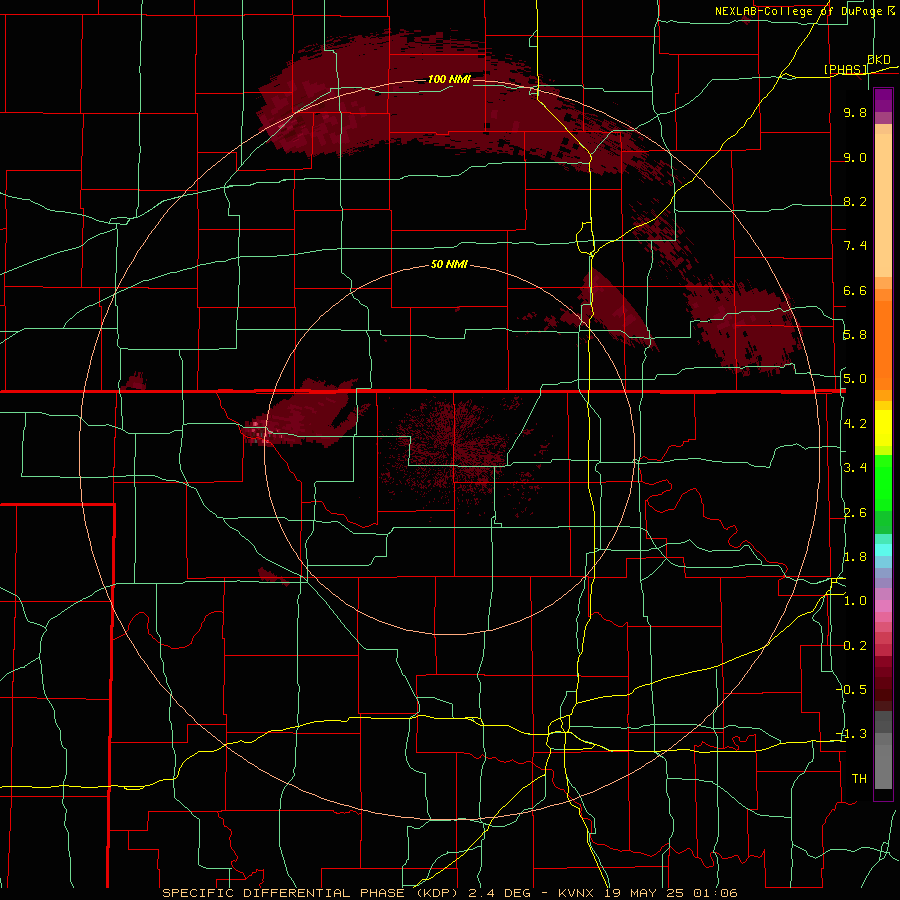900x900 pixels.
Task: Click the yellow segment of color bar
Action: click(x=883, y=428)
